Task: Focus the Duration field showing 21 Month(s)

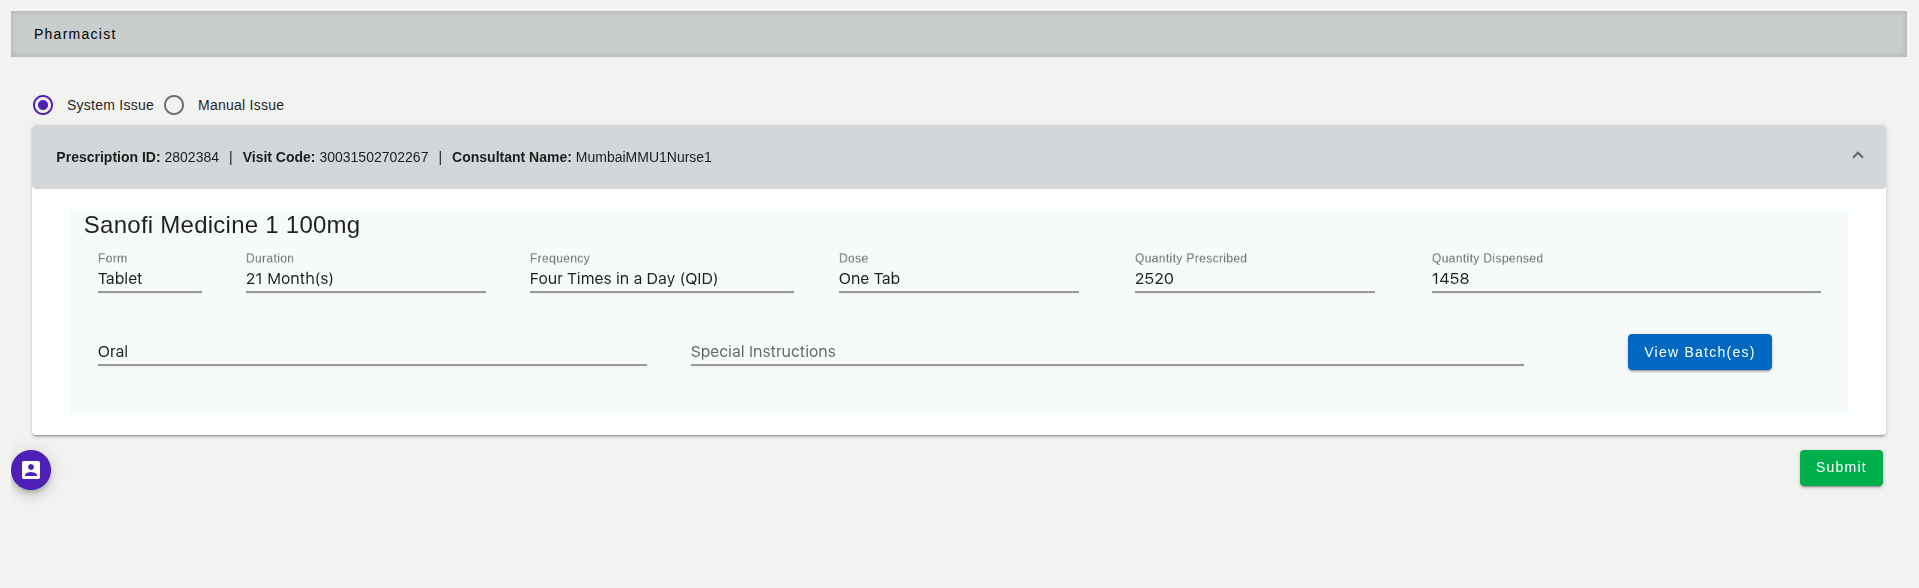Action: 365,279
